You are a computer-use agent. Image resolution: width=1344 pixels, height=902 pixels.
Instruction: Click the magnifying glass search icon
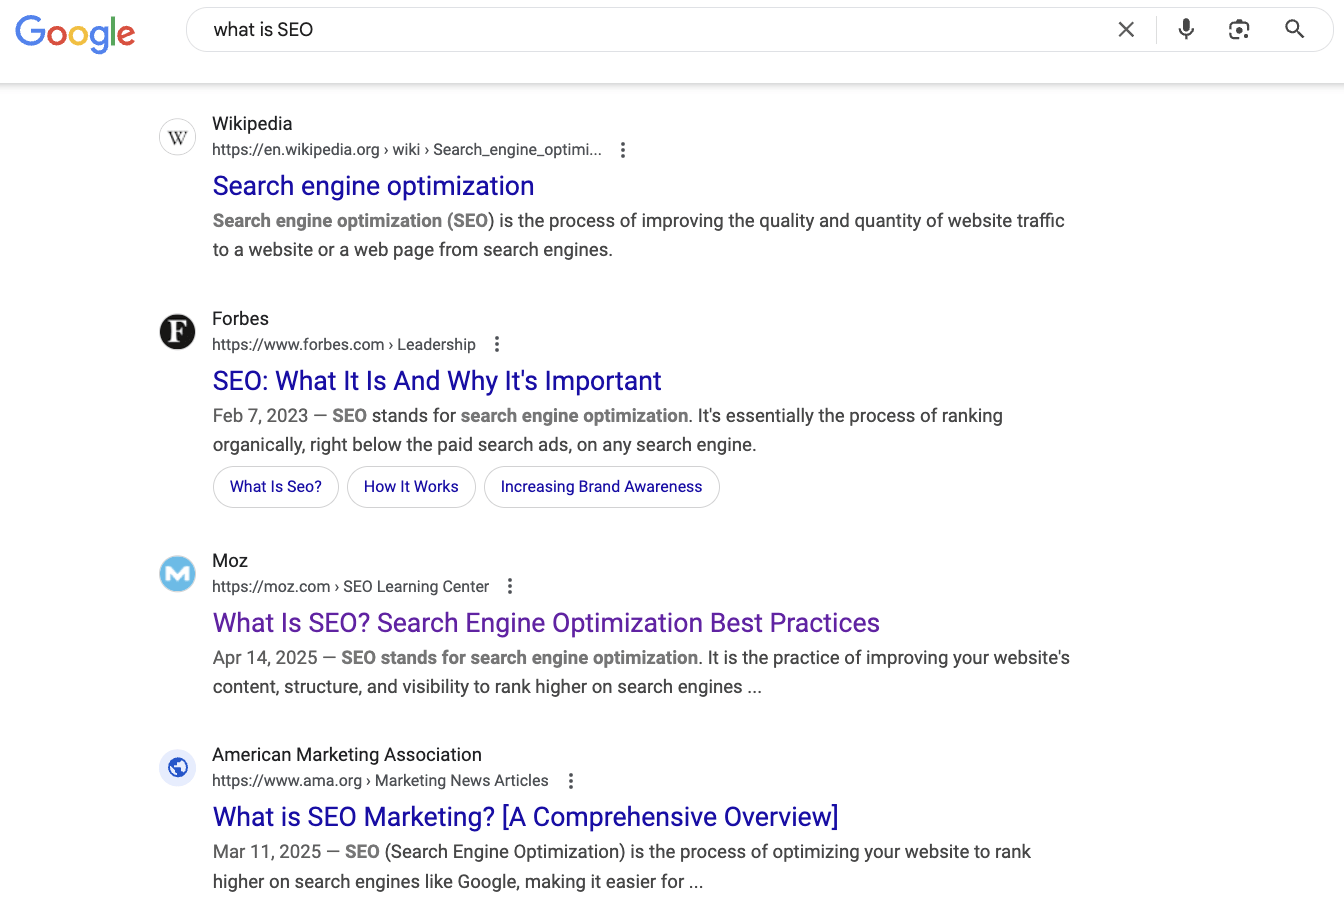pyautogui.click(x=1294, y=29)
